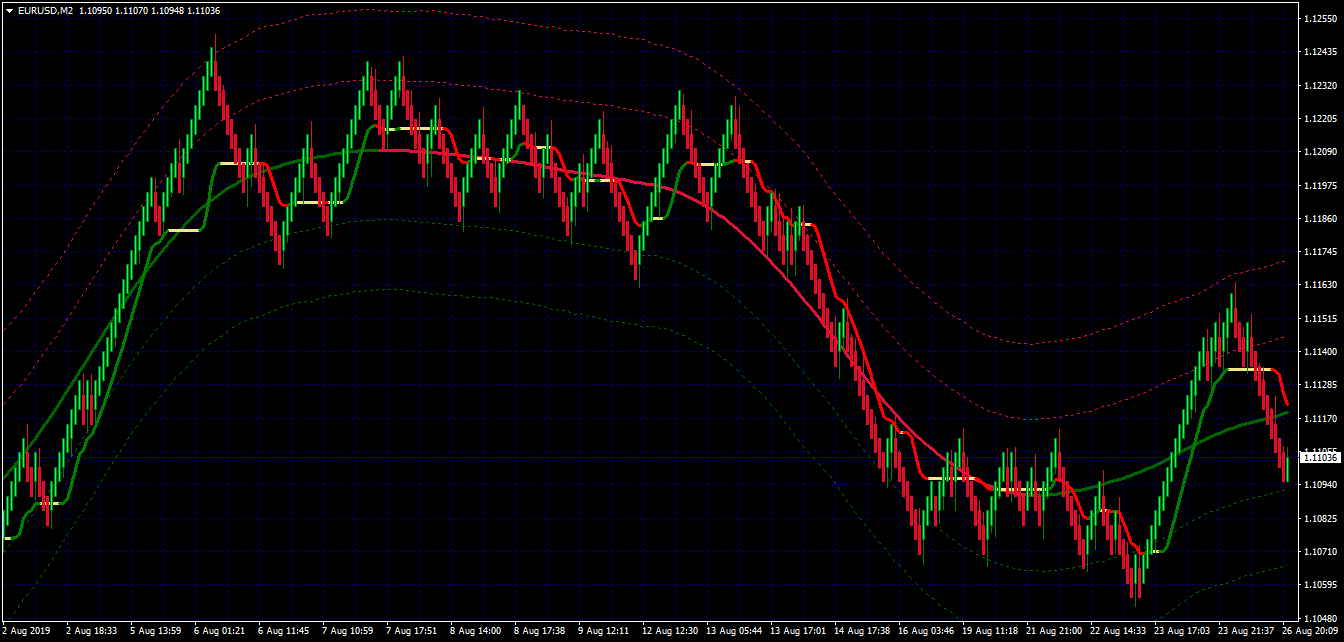This screenshot has width=1344, height=642.
Task: Click the 1.12090 price scale label
Action: [x=1320, y=152]
